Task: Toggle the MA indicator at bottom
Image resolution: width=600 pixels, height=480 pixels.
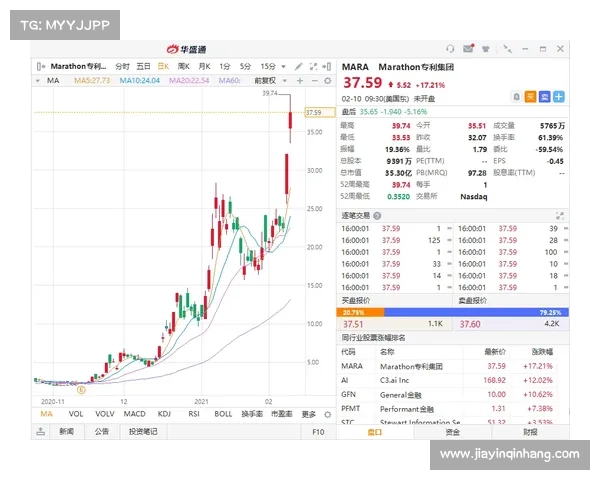Action: coord(46,414)
